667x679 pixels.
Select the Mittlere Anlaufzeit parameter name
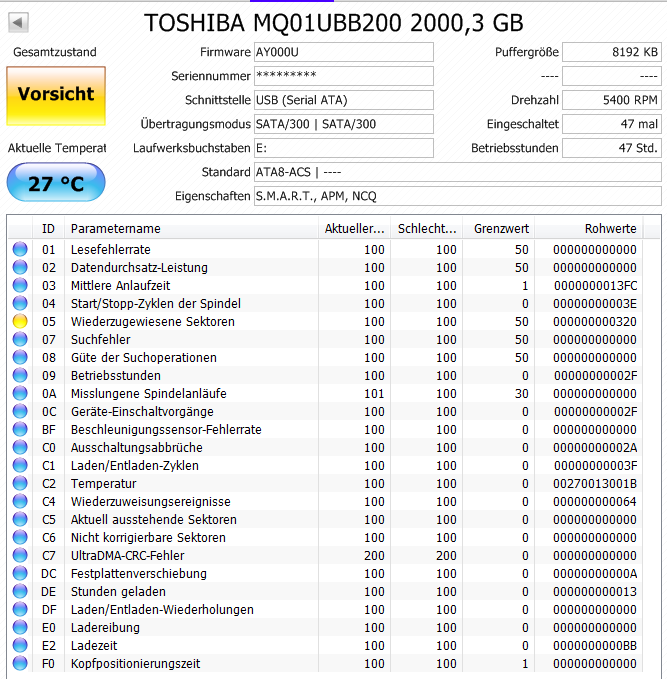[x=120, y=286]
